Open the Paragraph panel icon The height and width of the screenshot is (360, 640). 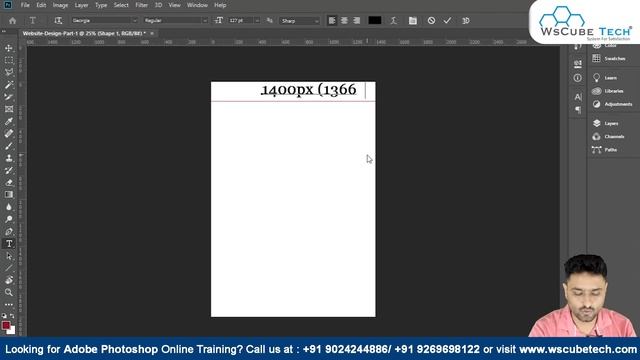tap(578, 110)
